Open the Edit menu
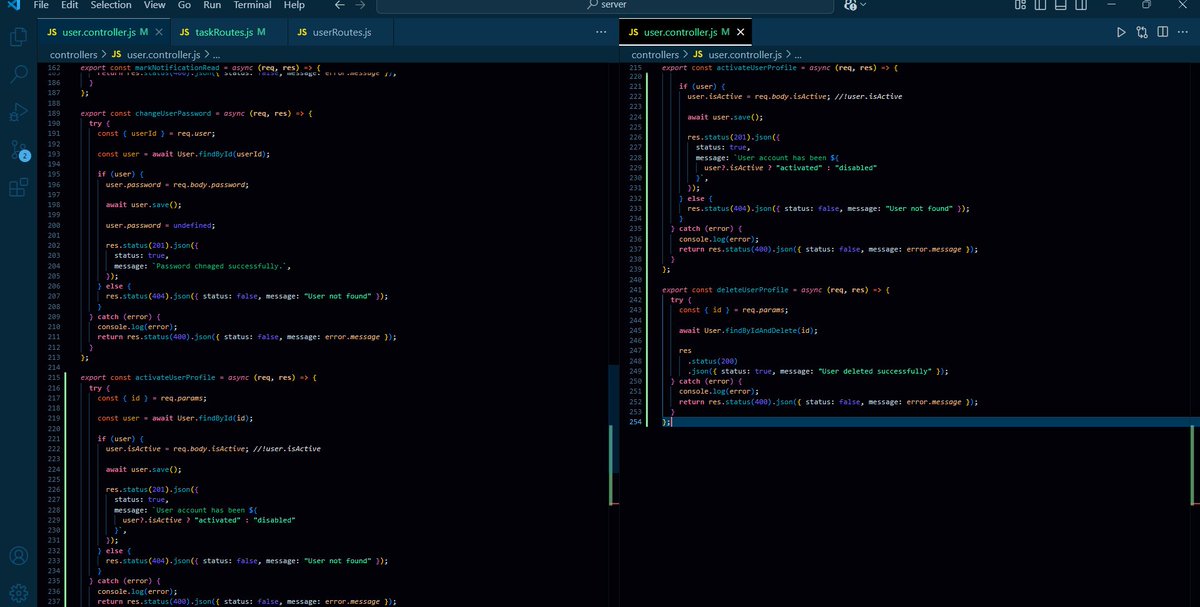This screenshot has height=607, width=1200. coord(70,5)
